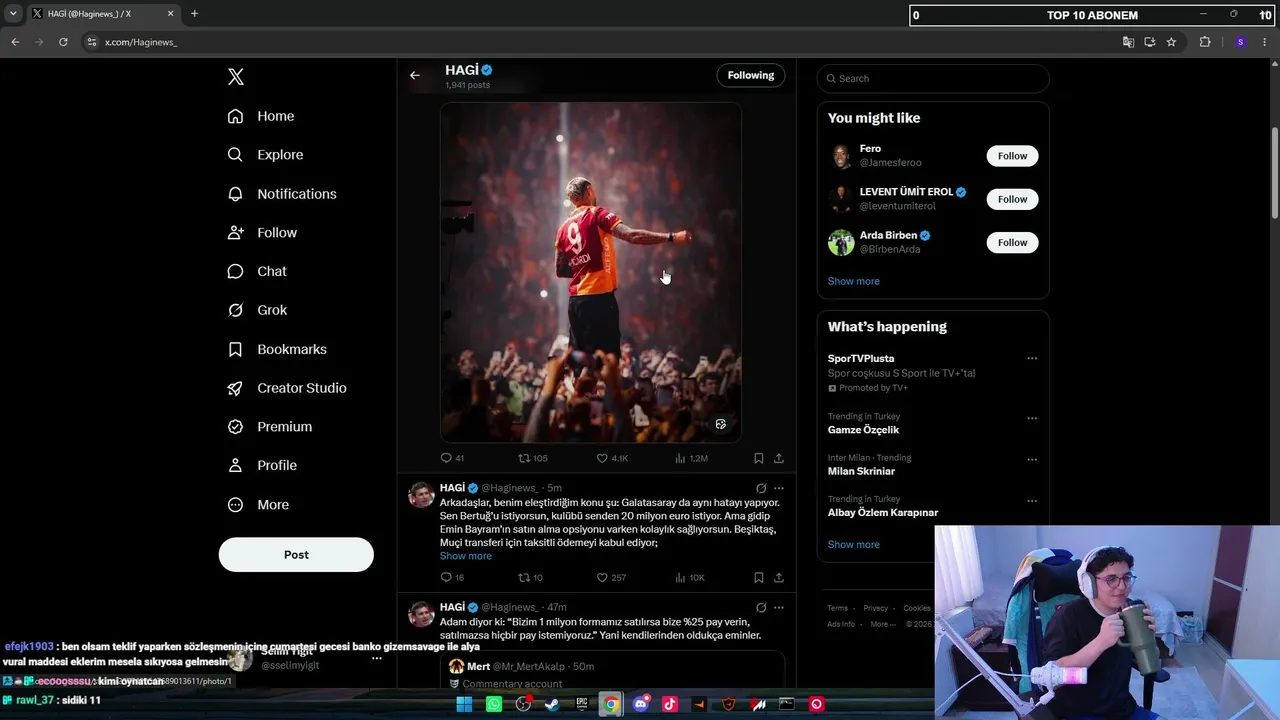Open the Notifications bell icon
The height and width of the screenshot is (720, 1280).
coord(235,194)
